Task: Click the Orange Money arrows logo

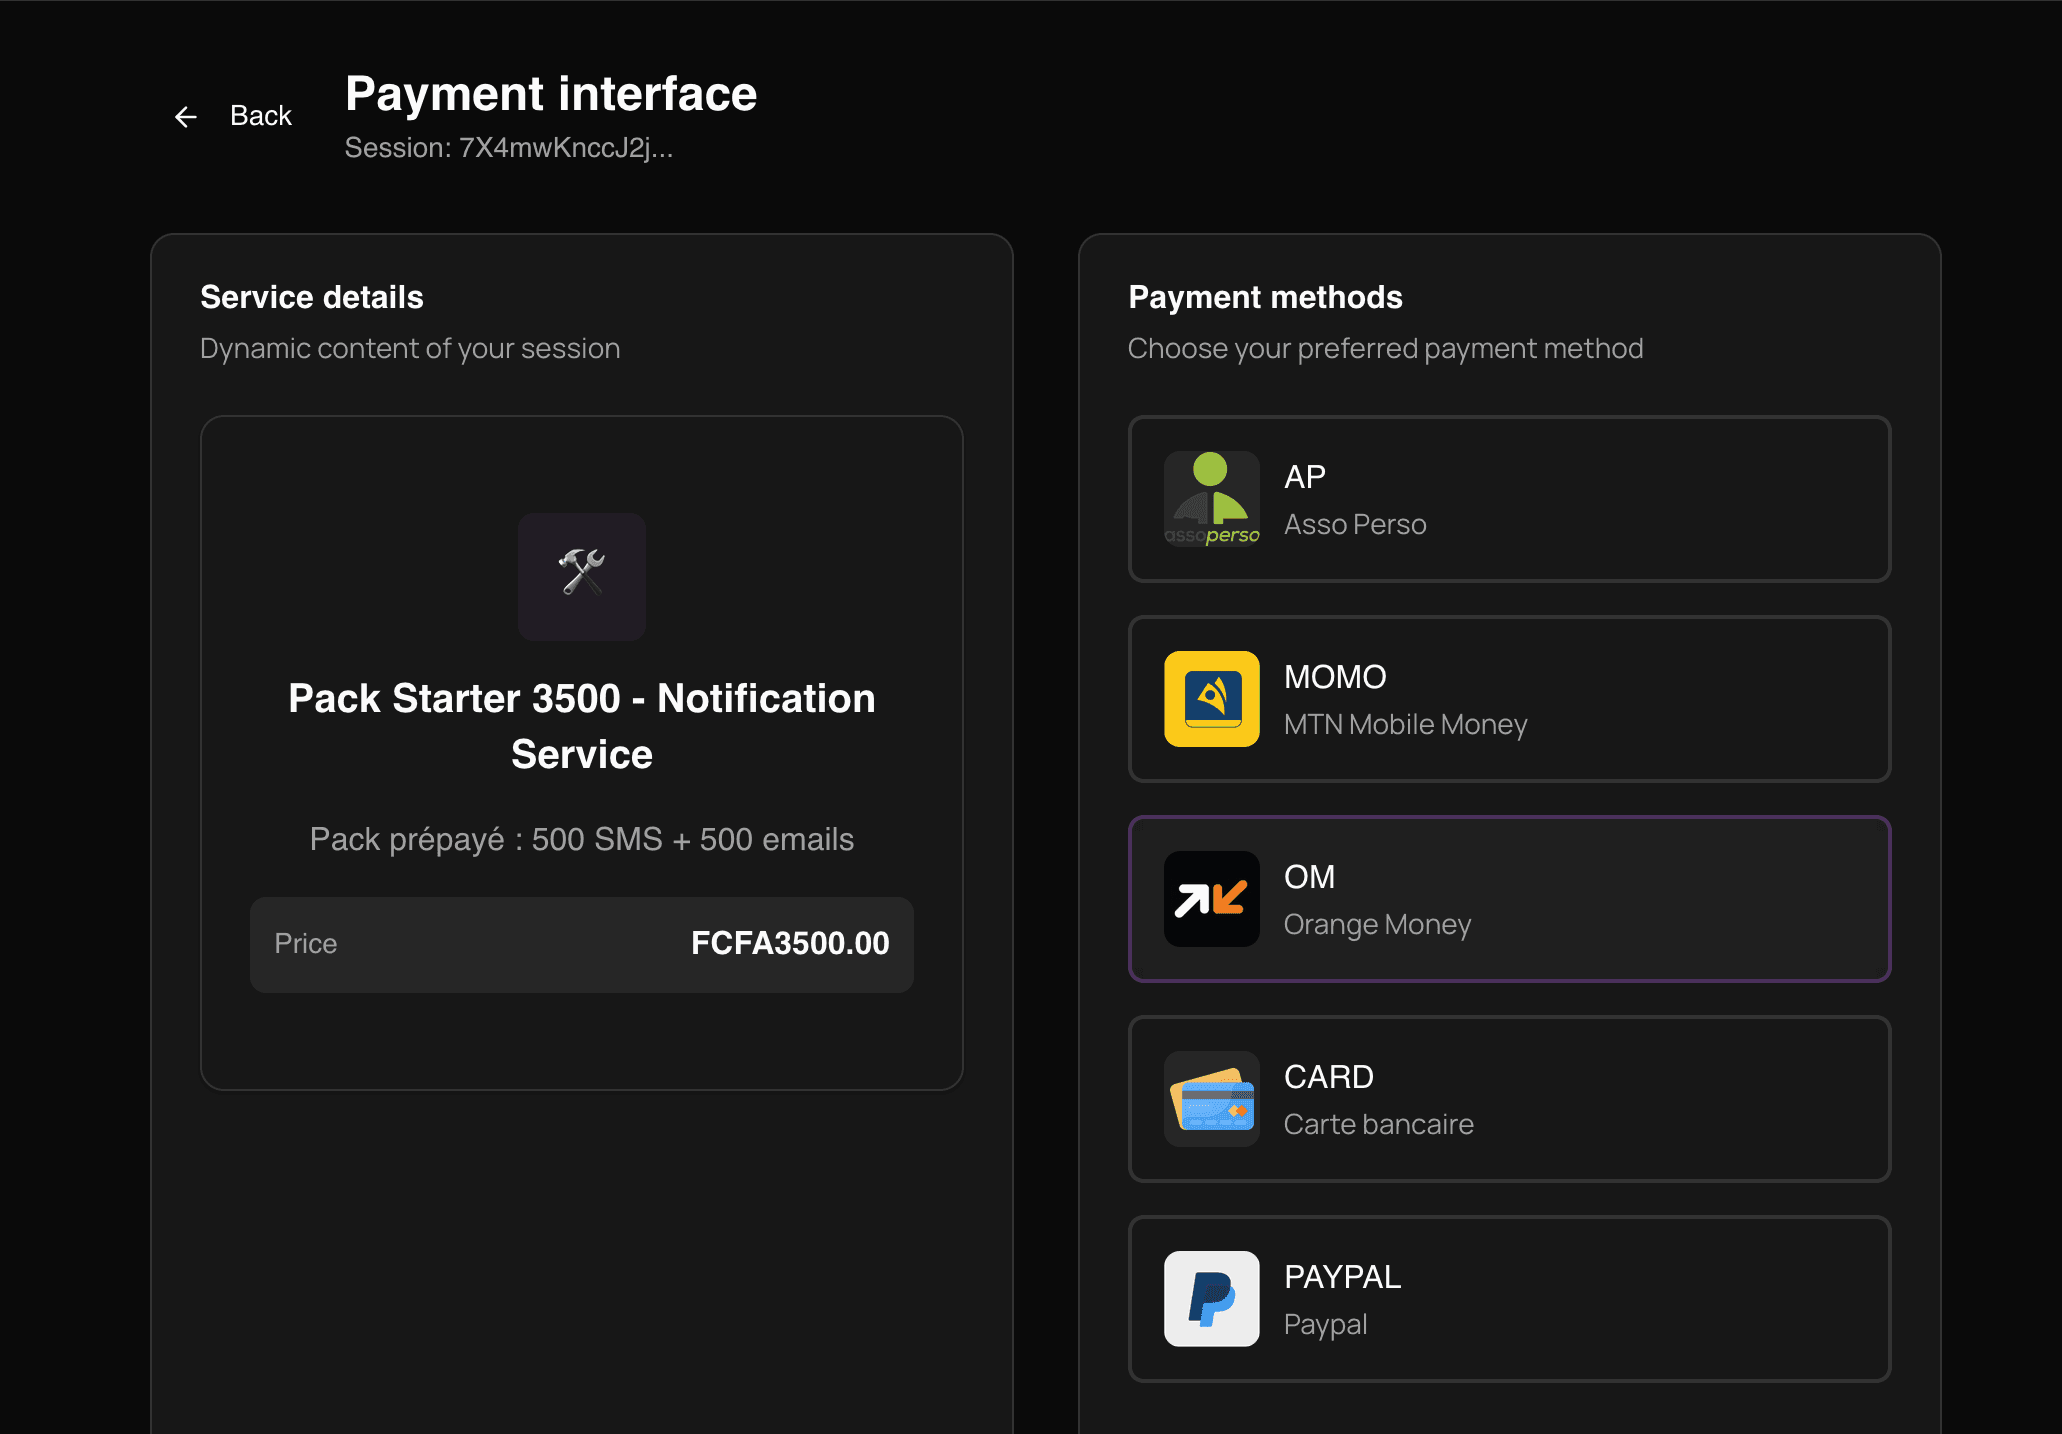Action: pyautogui.click(x=1212, y=899)
